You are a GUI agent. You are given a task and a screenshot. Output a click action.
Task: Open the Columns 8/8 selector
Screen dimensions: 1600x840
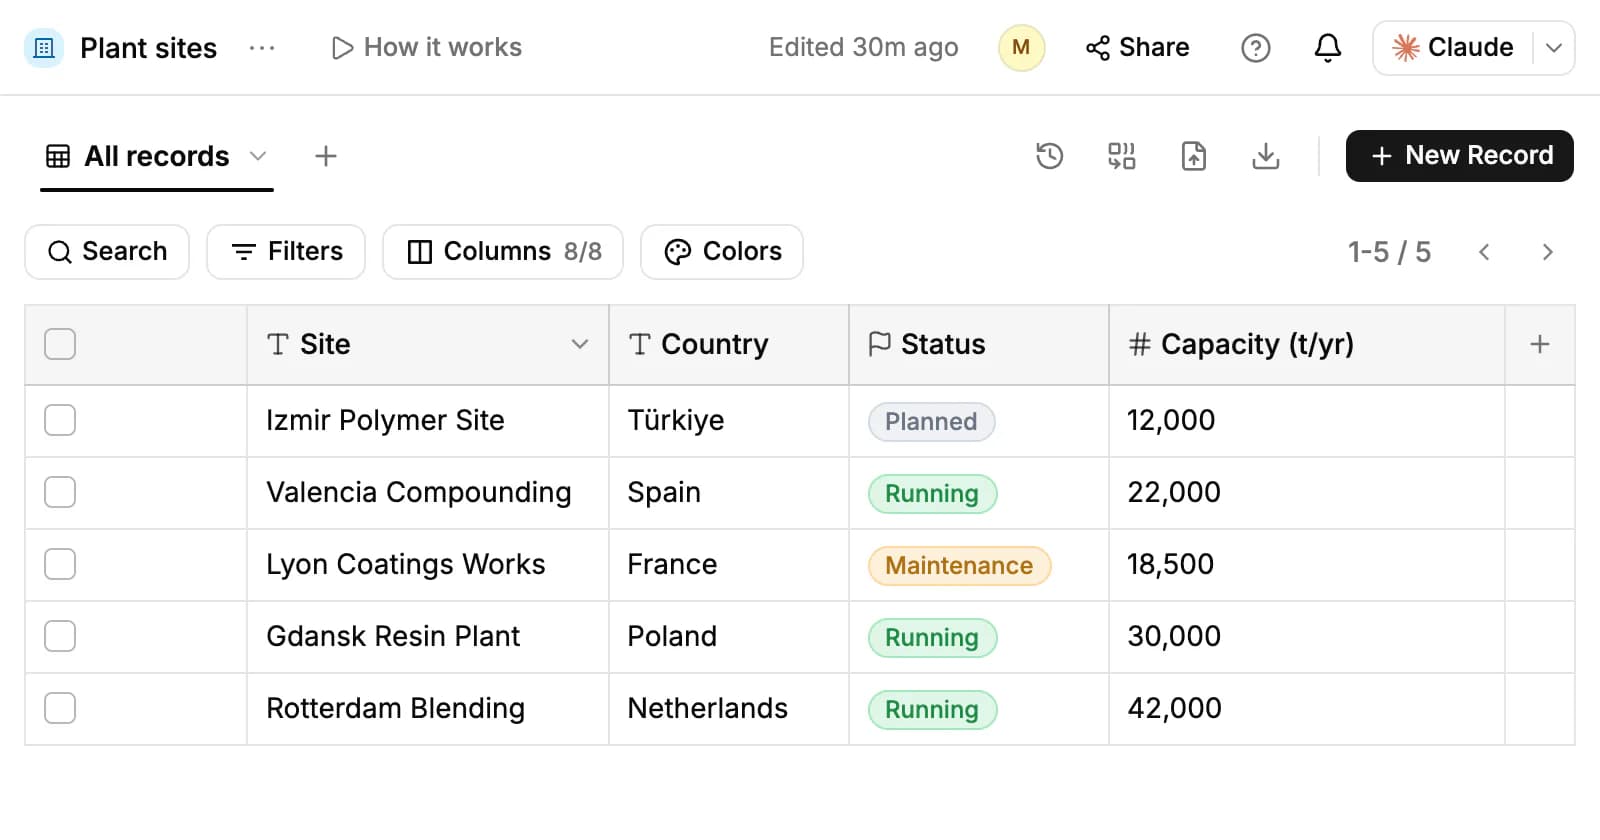(503, 252)
